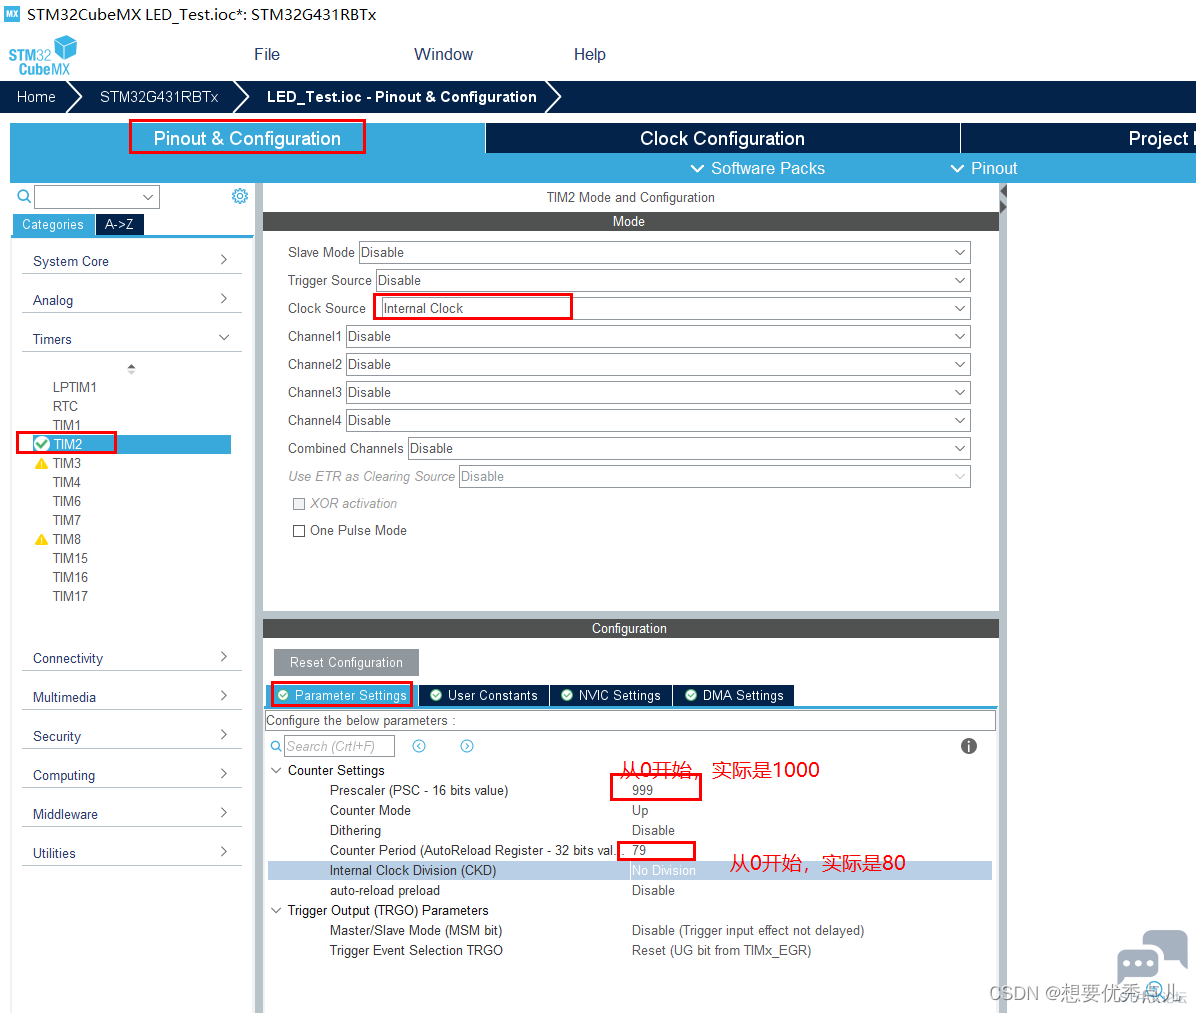The height and width of the screenshot is (1013, 1196).
Task: Toggle the XOR activation checkbox
Action: pos(299,504)
